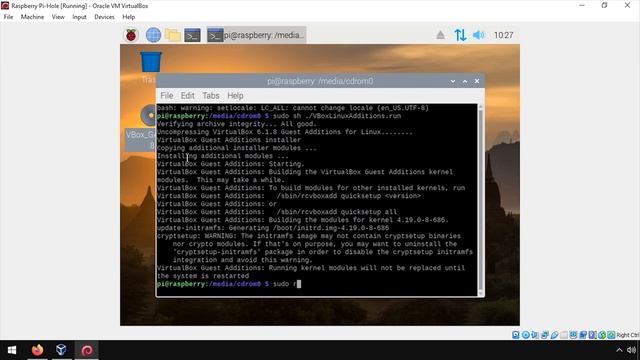Click 'the system is restarted' output line

tap(203, 276)
